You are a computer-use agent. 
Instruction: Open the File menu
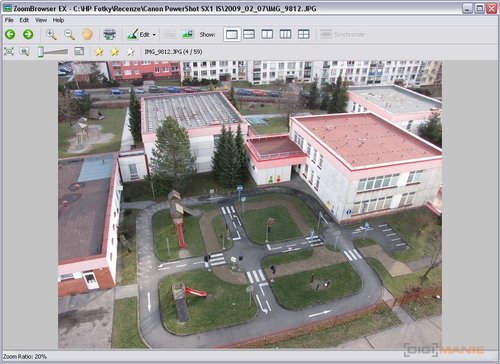point(9,20)
